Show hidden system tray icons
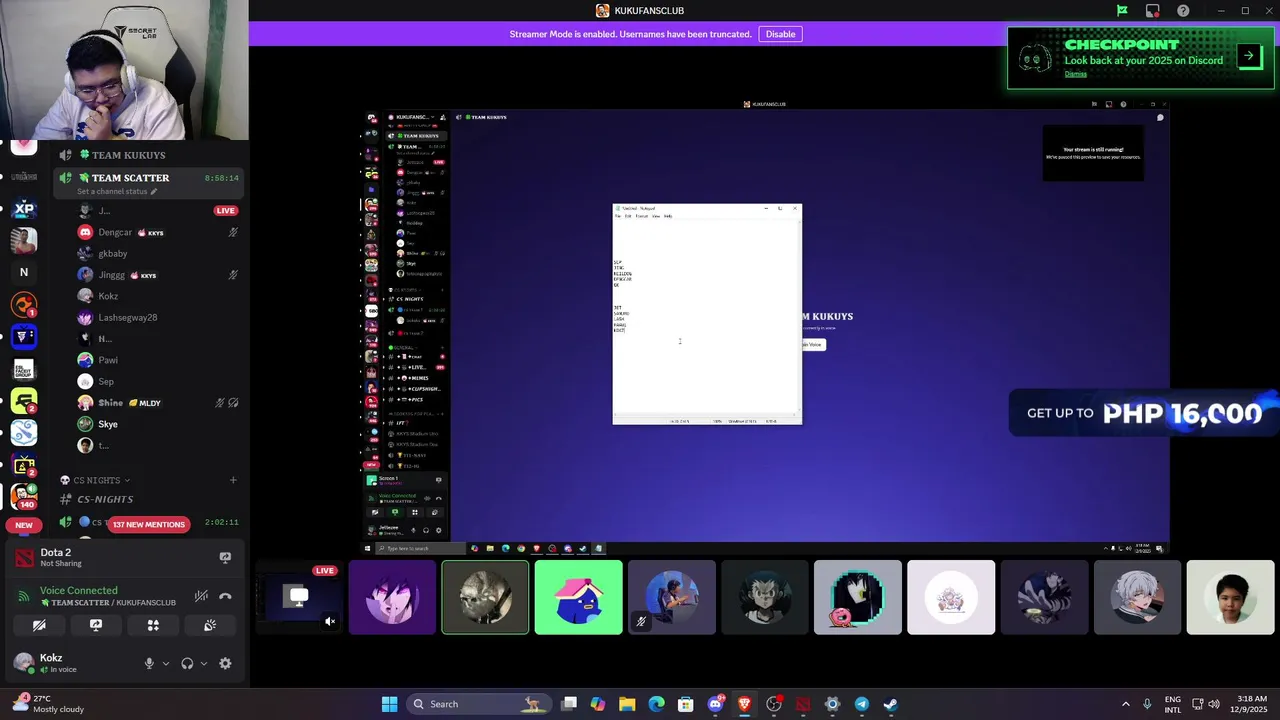 click(1125, 704)
